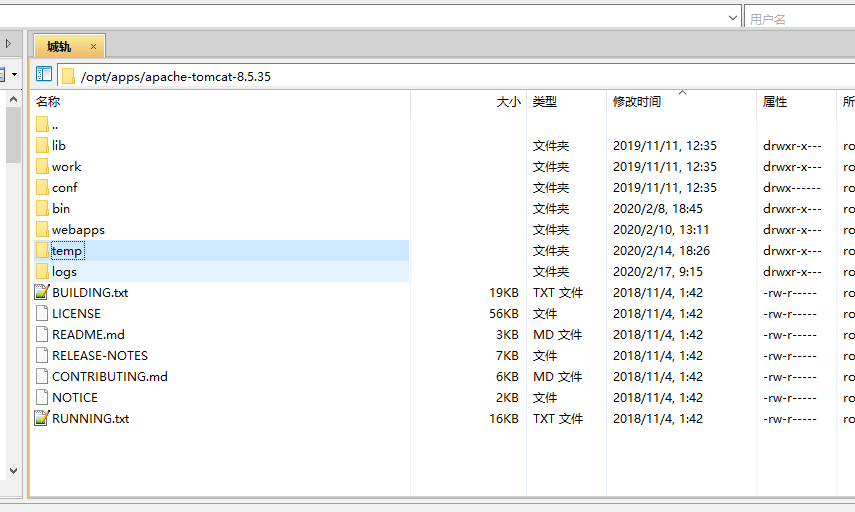Click the README.md file icon

coord(42,334)
